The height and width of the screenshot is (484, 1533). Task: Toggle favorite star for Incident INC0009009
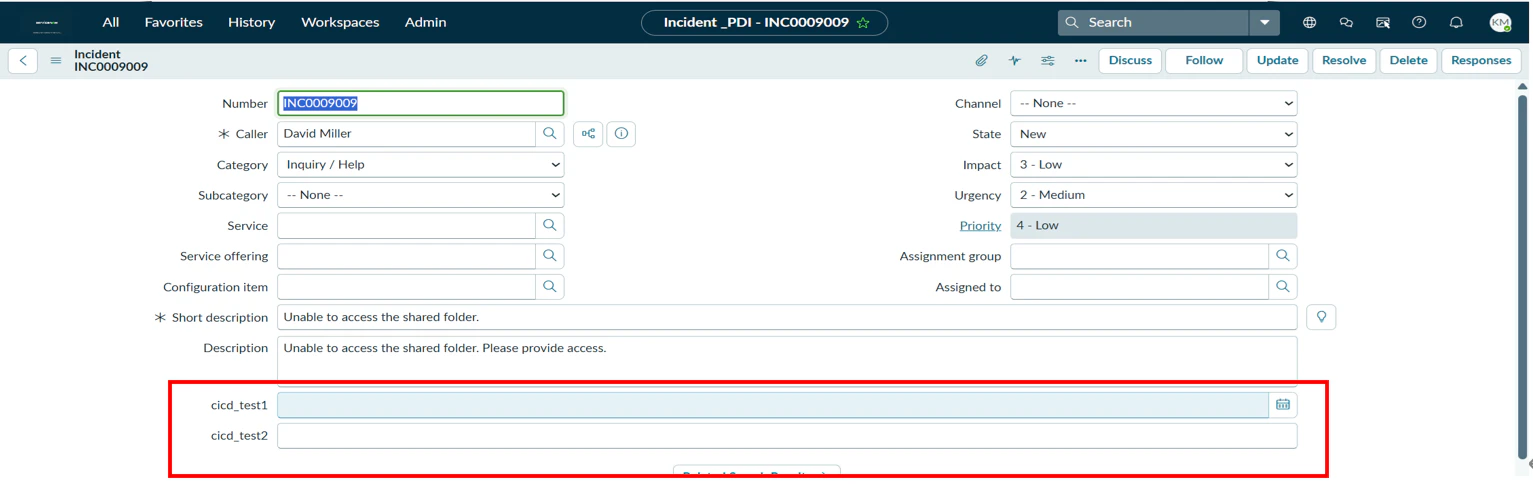863,23
